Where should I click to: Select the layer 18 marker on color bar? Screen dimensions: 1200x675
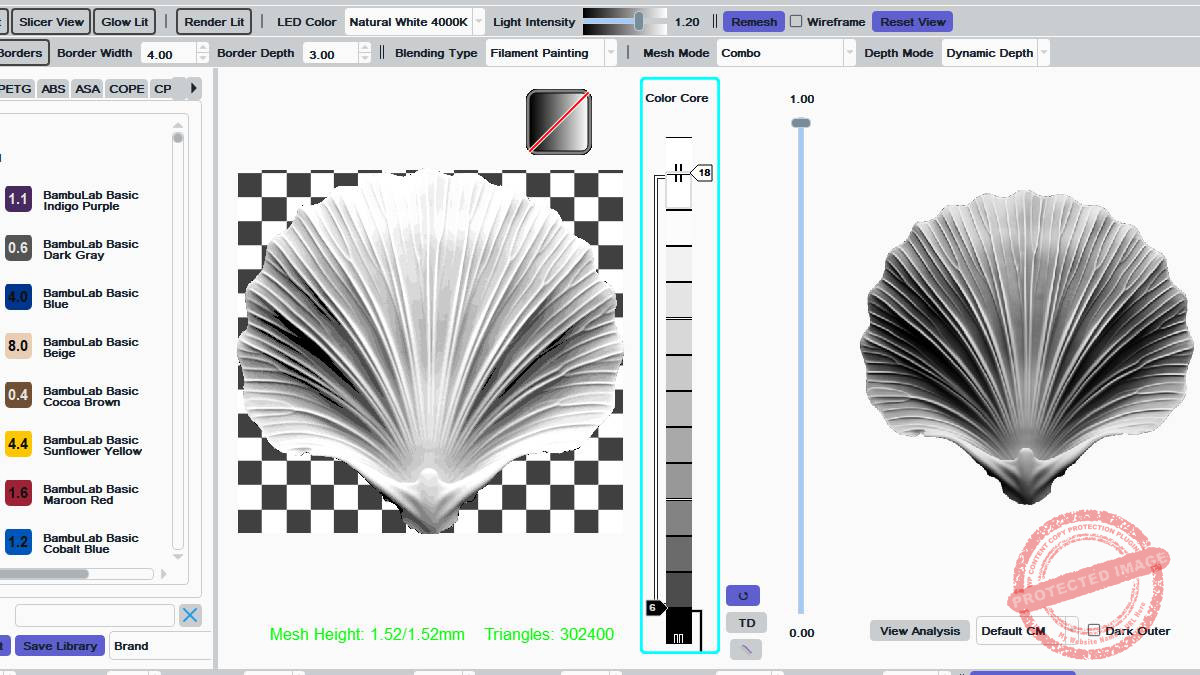point(702,173)
